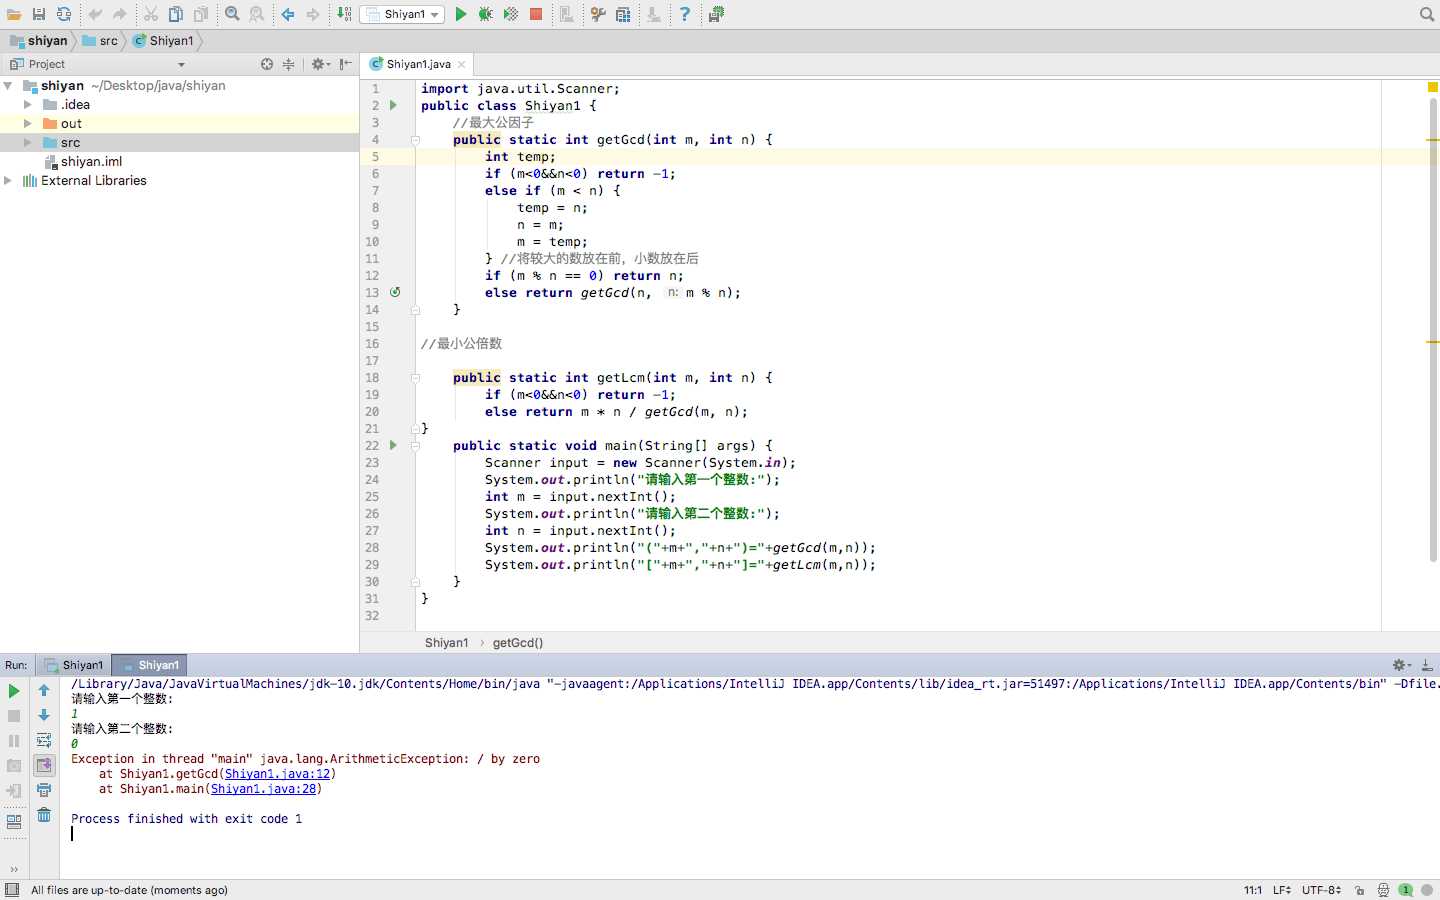Open Project Structure icon in toolbar
This screenshot has width=1440, height=900.
coord(623,14)
